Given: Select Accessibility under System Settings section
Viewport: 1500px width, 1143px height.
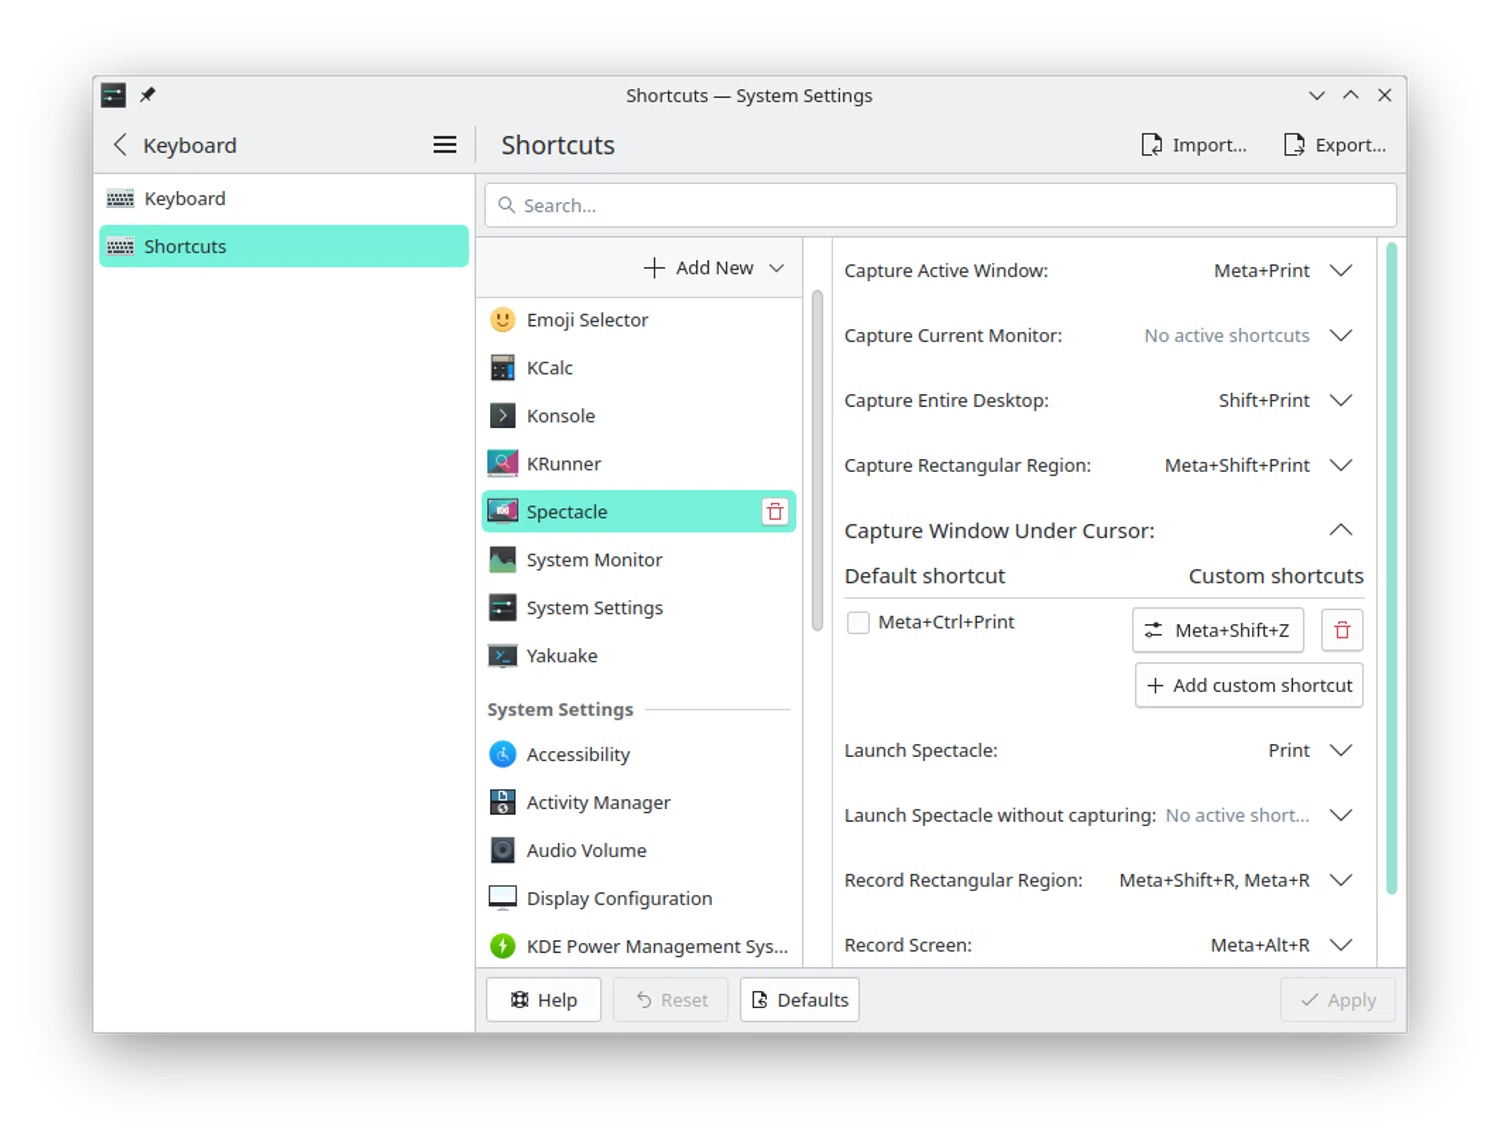Looking at the screenshot, I should pos(638,755).
